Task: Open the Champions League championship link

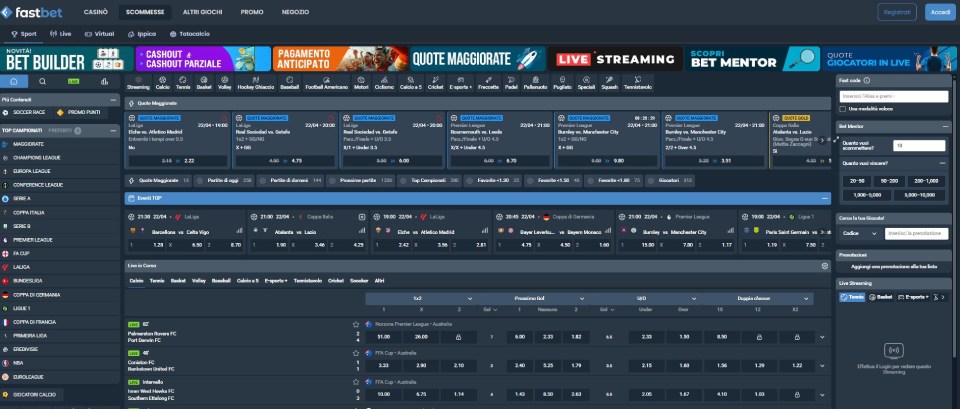Action: 36,157
